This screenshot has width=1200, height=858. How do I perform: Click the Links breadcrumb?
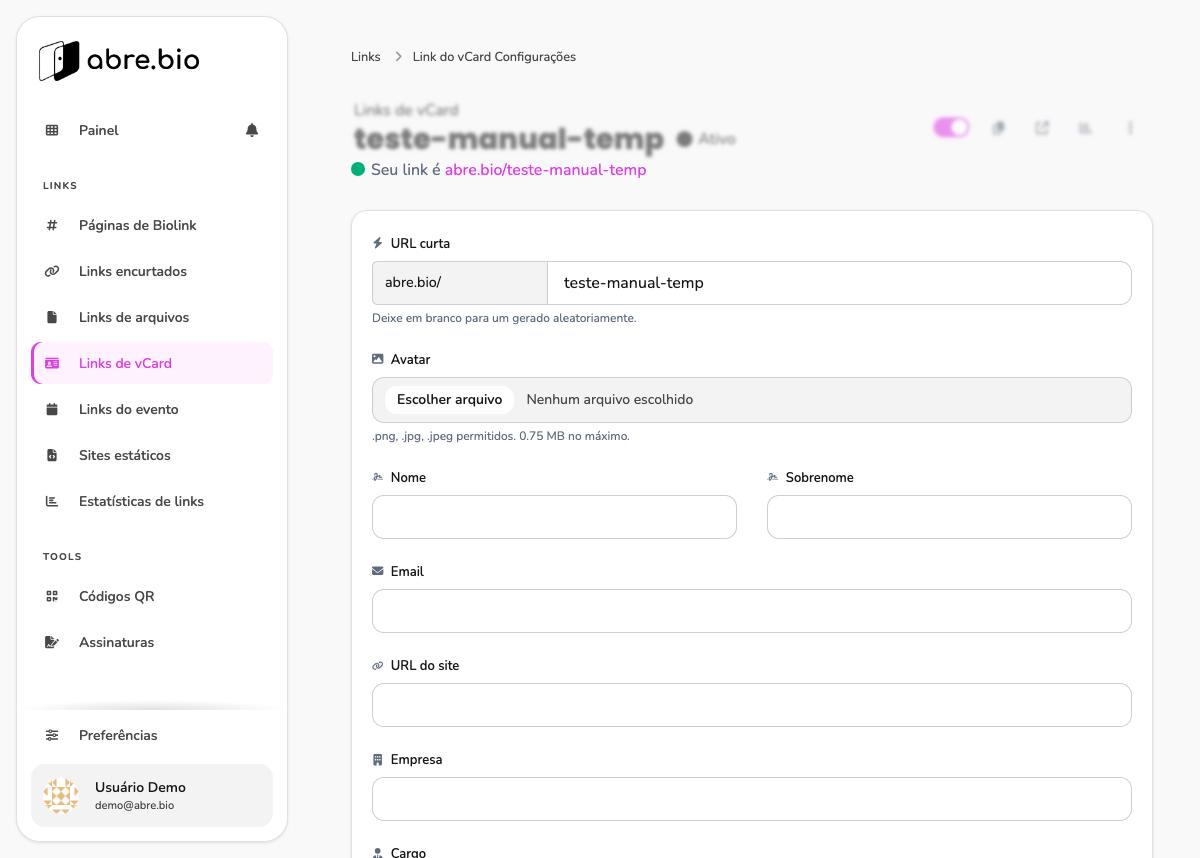click(x=366, y=57)
